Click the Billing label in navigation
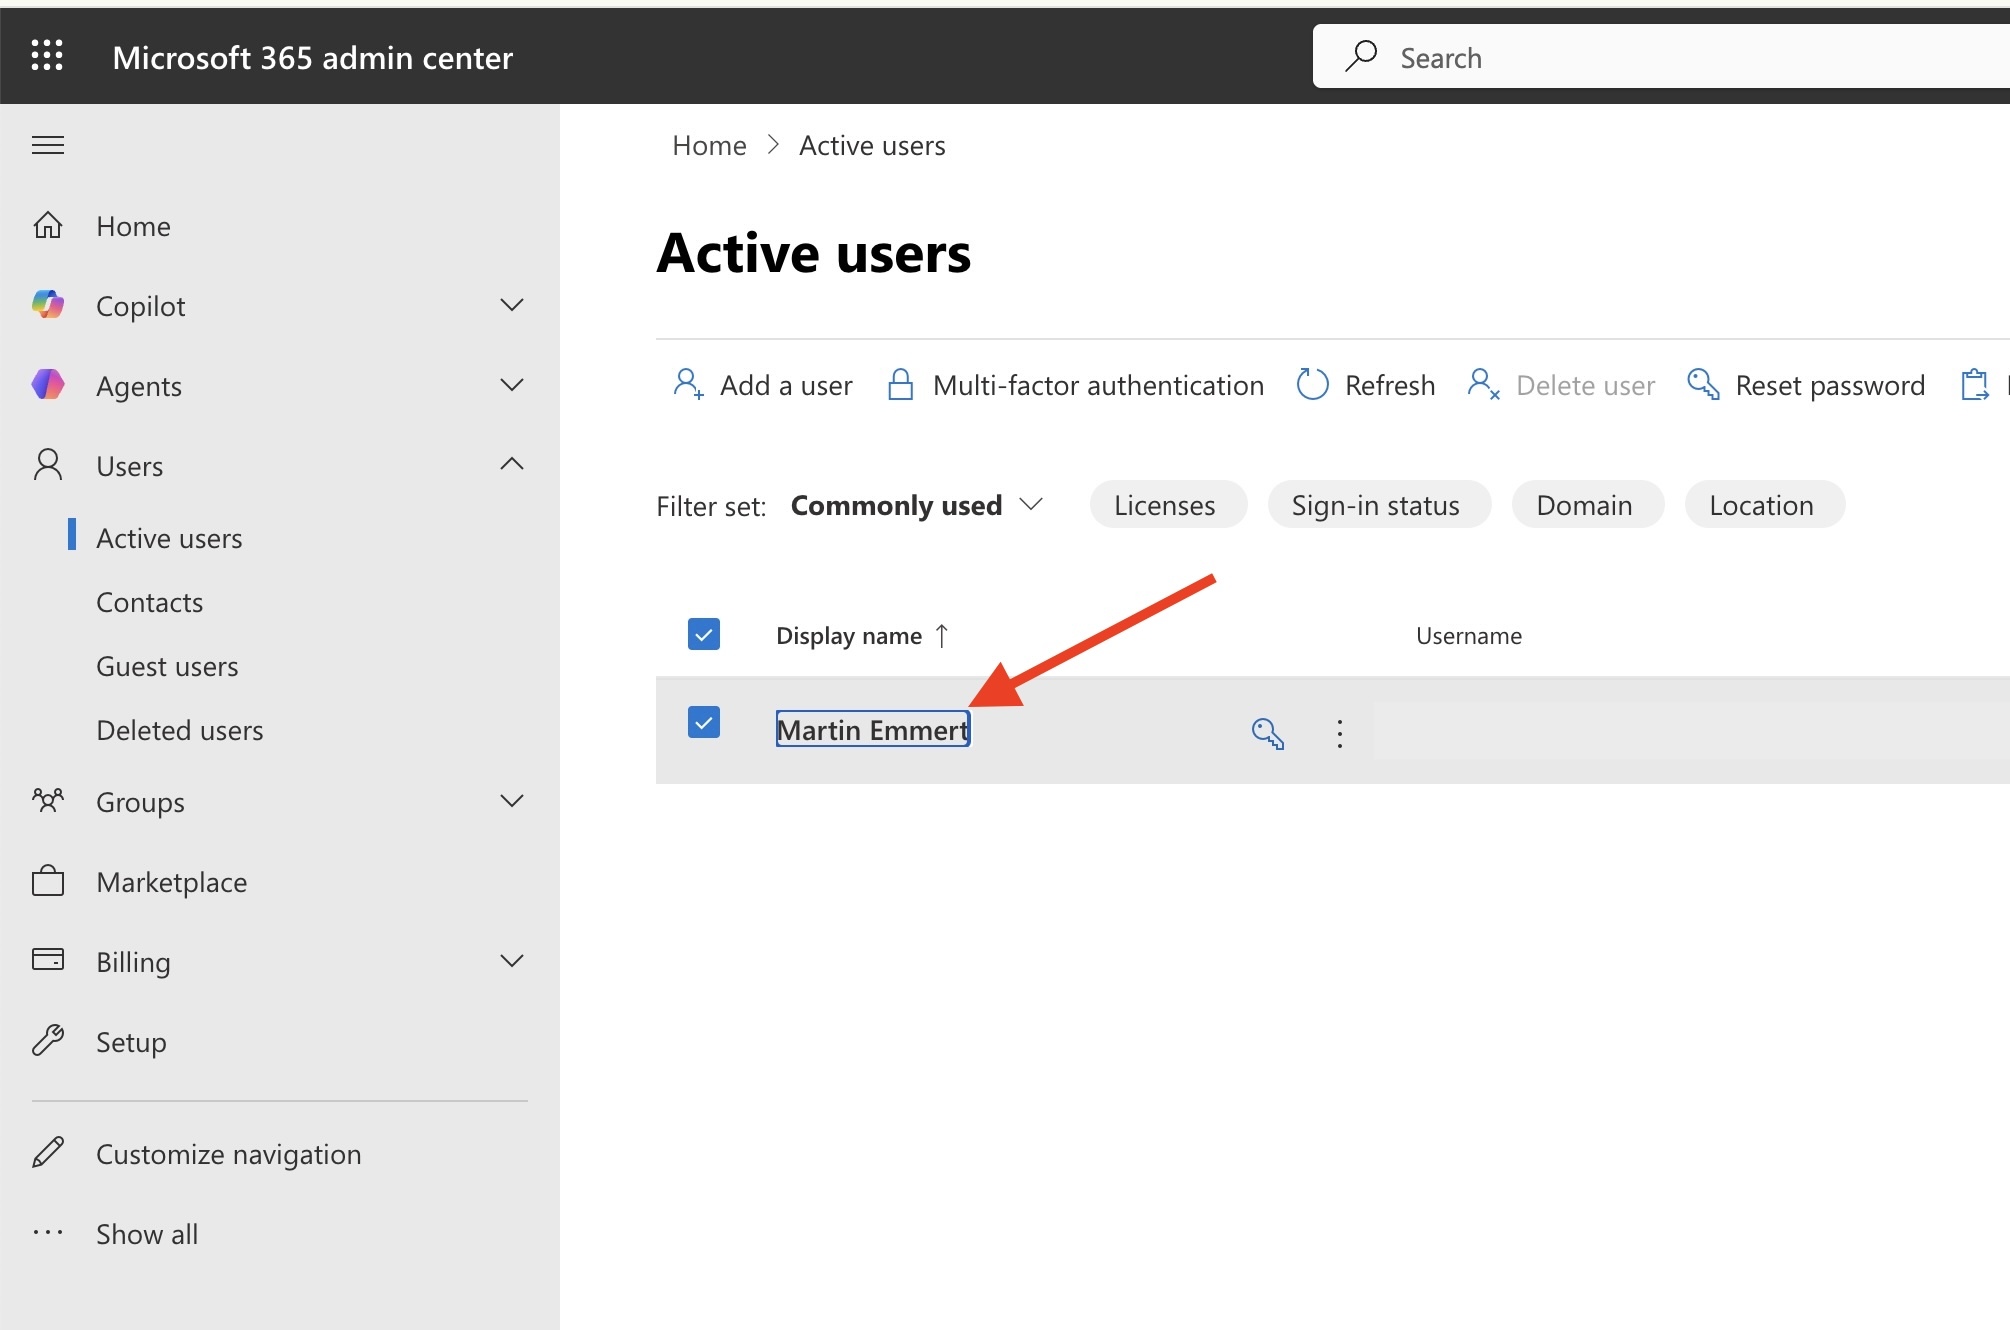Screen dimensions: 2010x1330 (x=133, y=962)
